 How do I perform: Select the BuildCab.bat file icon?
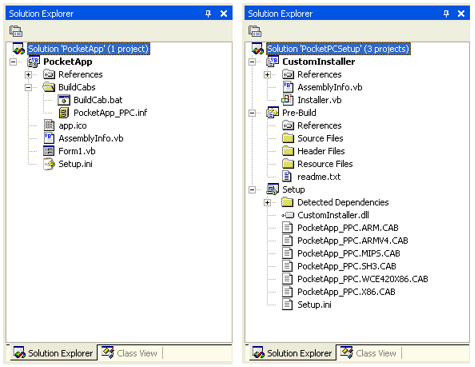click(64, 100)
